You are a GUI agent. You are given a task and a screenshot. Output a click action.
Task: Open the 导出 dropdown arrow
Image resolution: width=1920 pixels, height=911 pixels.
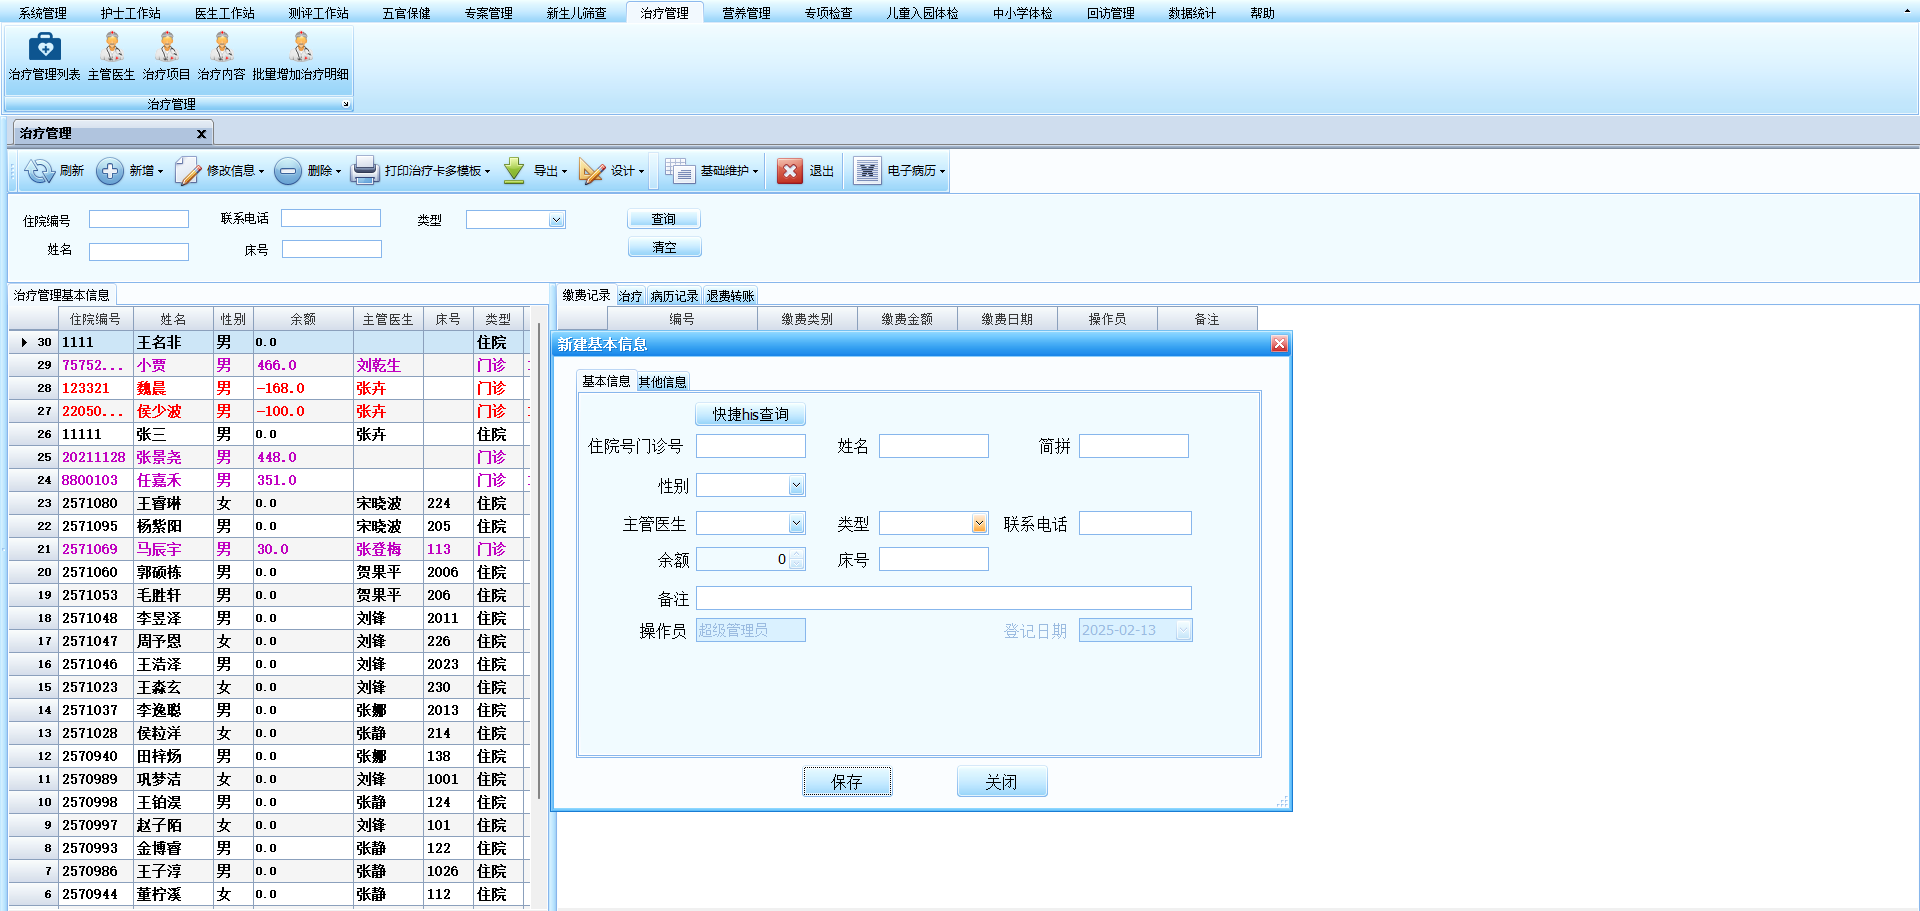(565, 172)
